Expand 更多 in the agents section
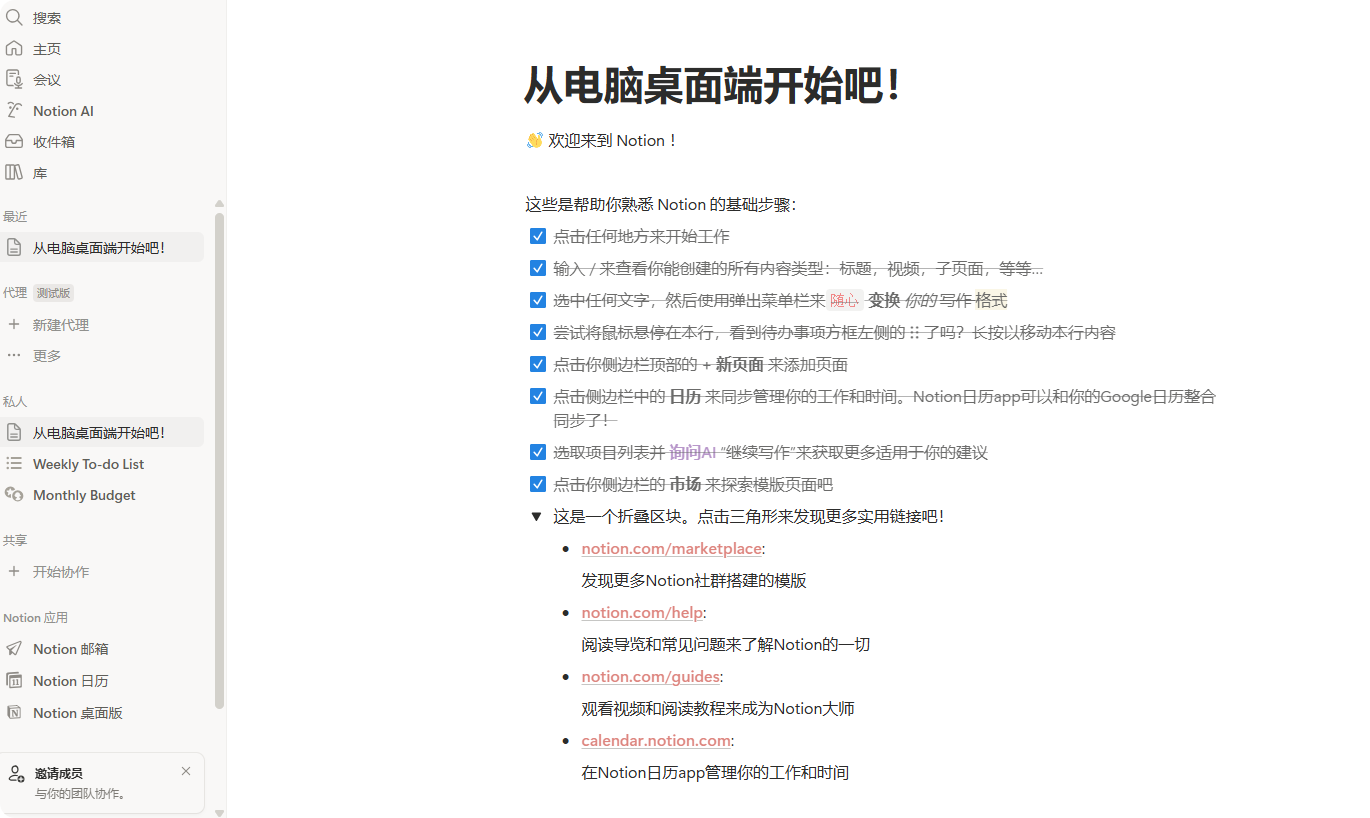 [x=46, y=356]
